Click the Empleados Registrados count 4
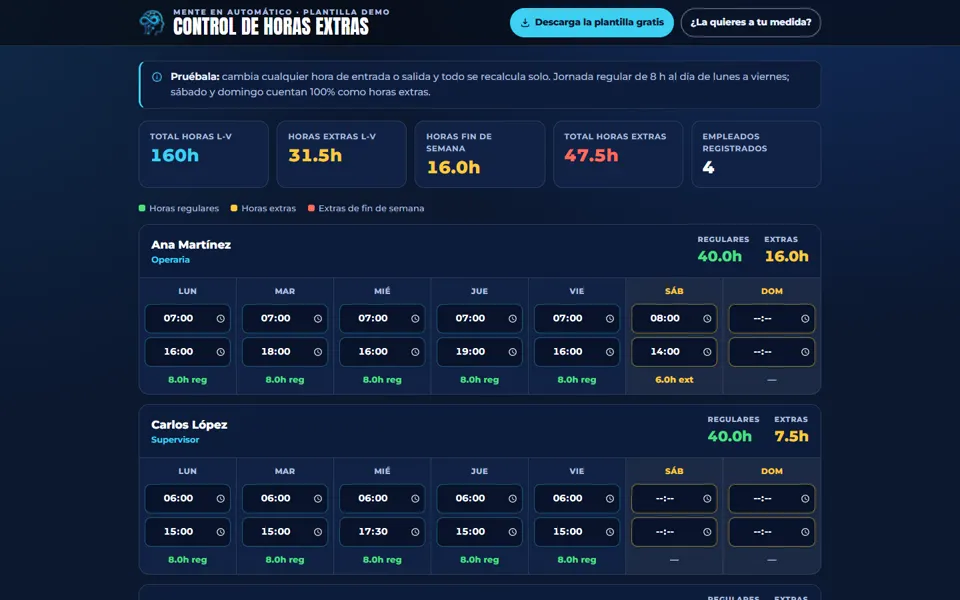960x600 pixels. [708, 167]
